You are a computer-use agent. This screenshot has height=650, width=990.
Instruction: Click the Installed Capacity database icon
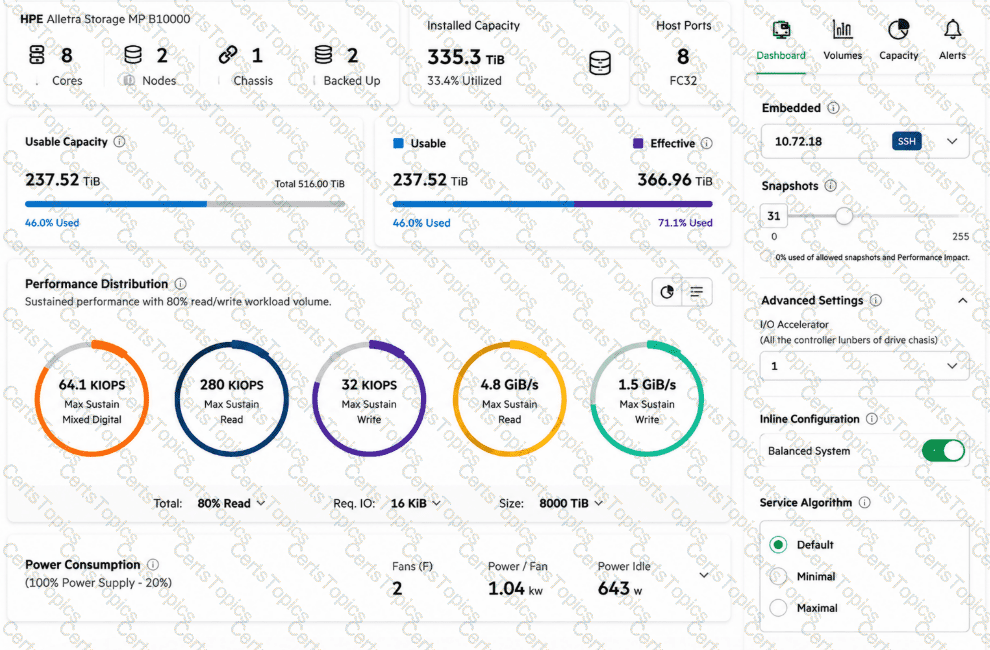(599, 63)
